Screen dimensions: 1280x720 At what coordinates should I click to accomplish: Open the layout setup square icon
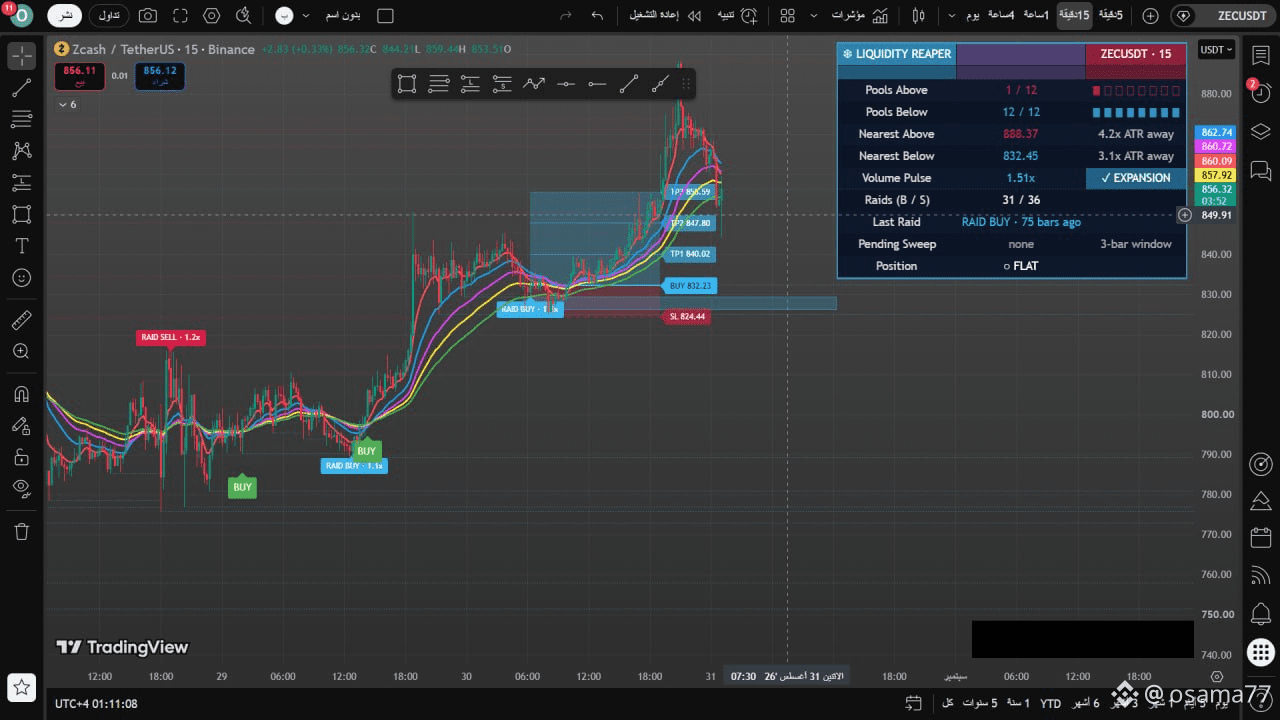(385, 16)
